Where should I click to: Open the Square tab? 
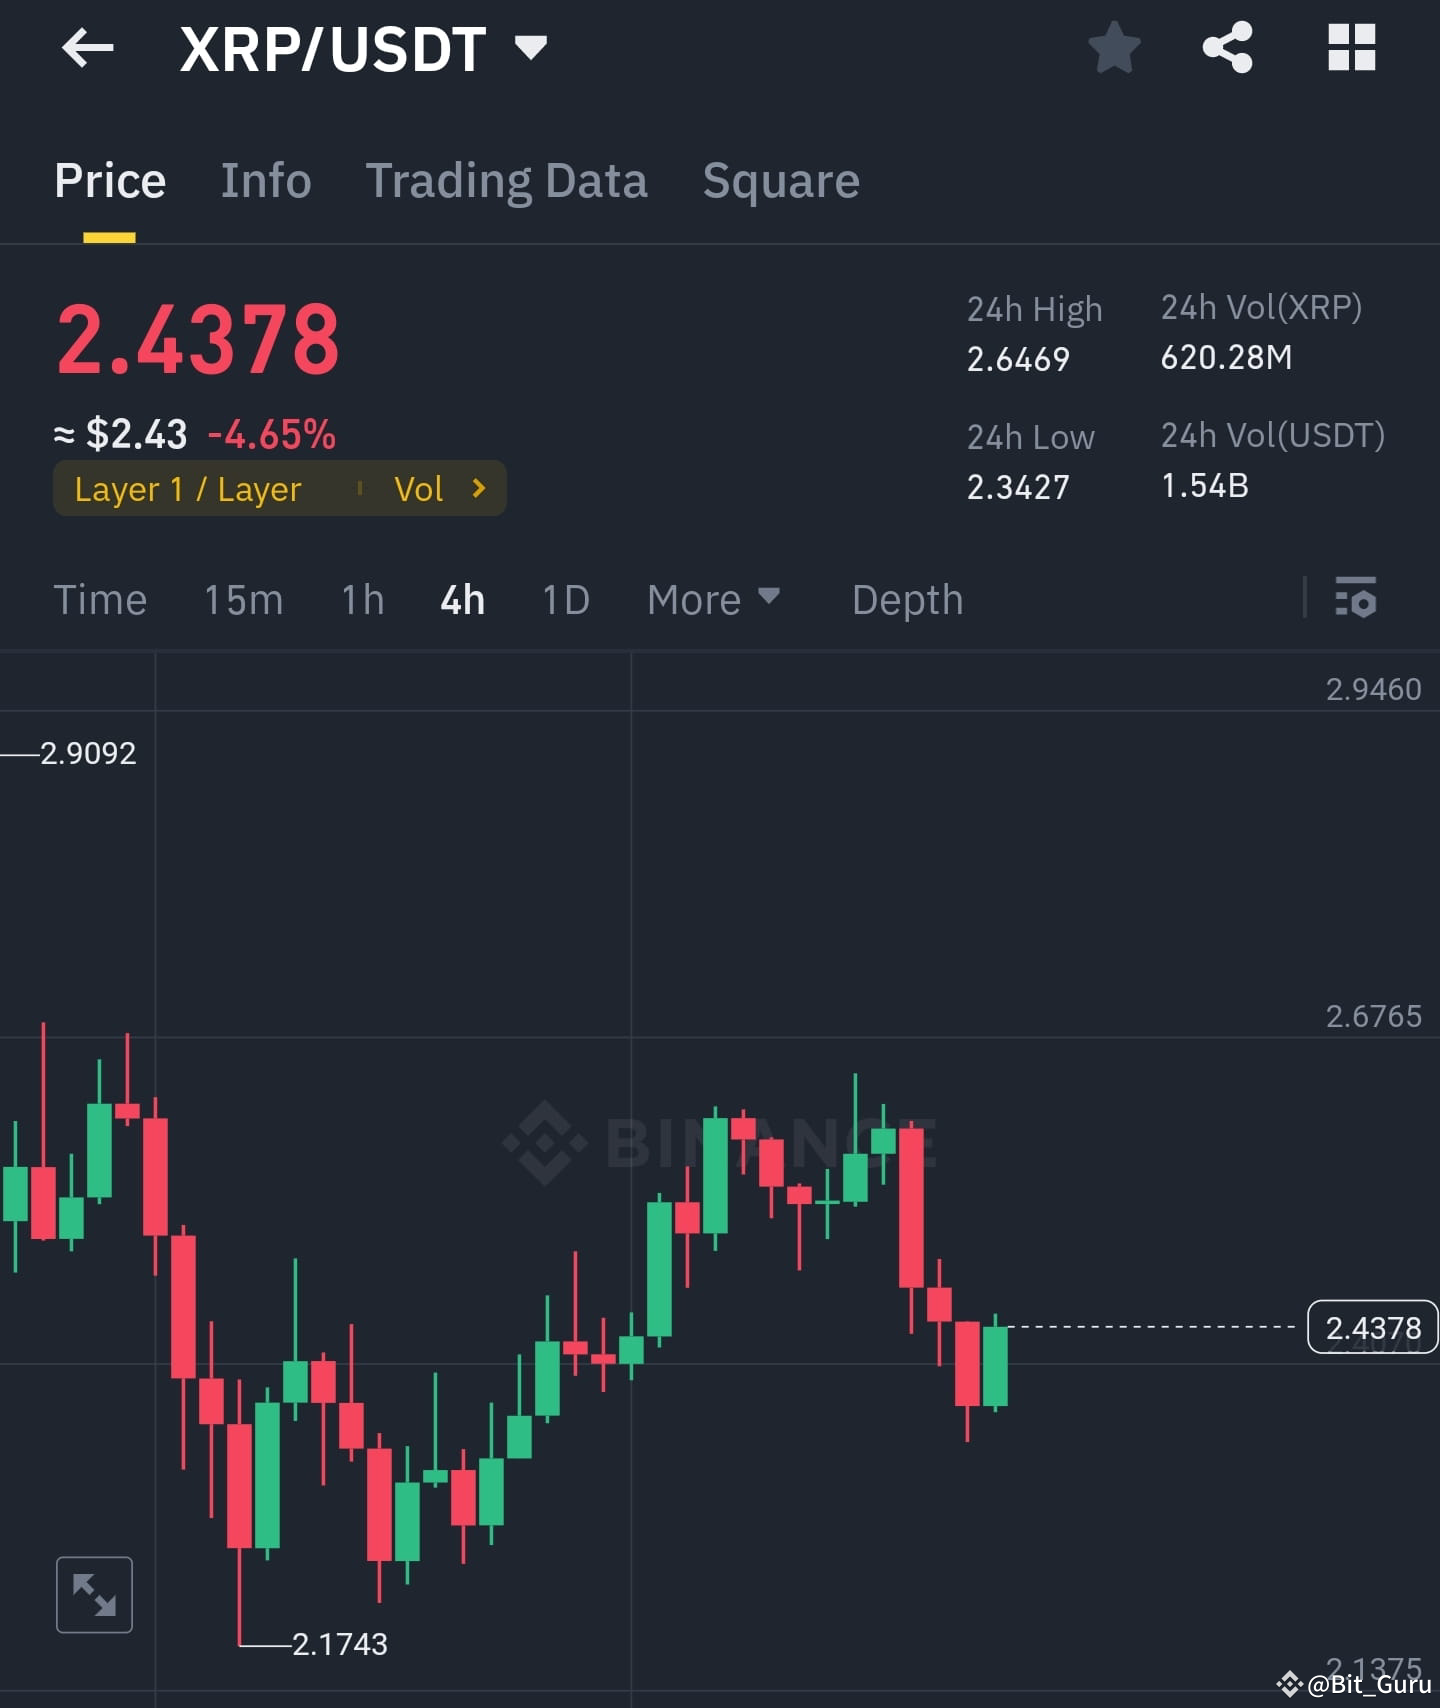point(781,181)
